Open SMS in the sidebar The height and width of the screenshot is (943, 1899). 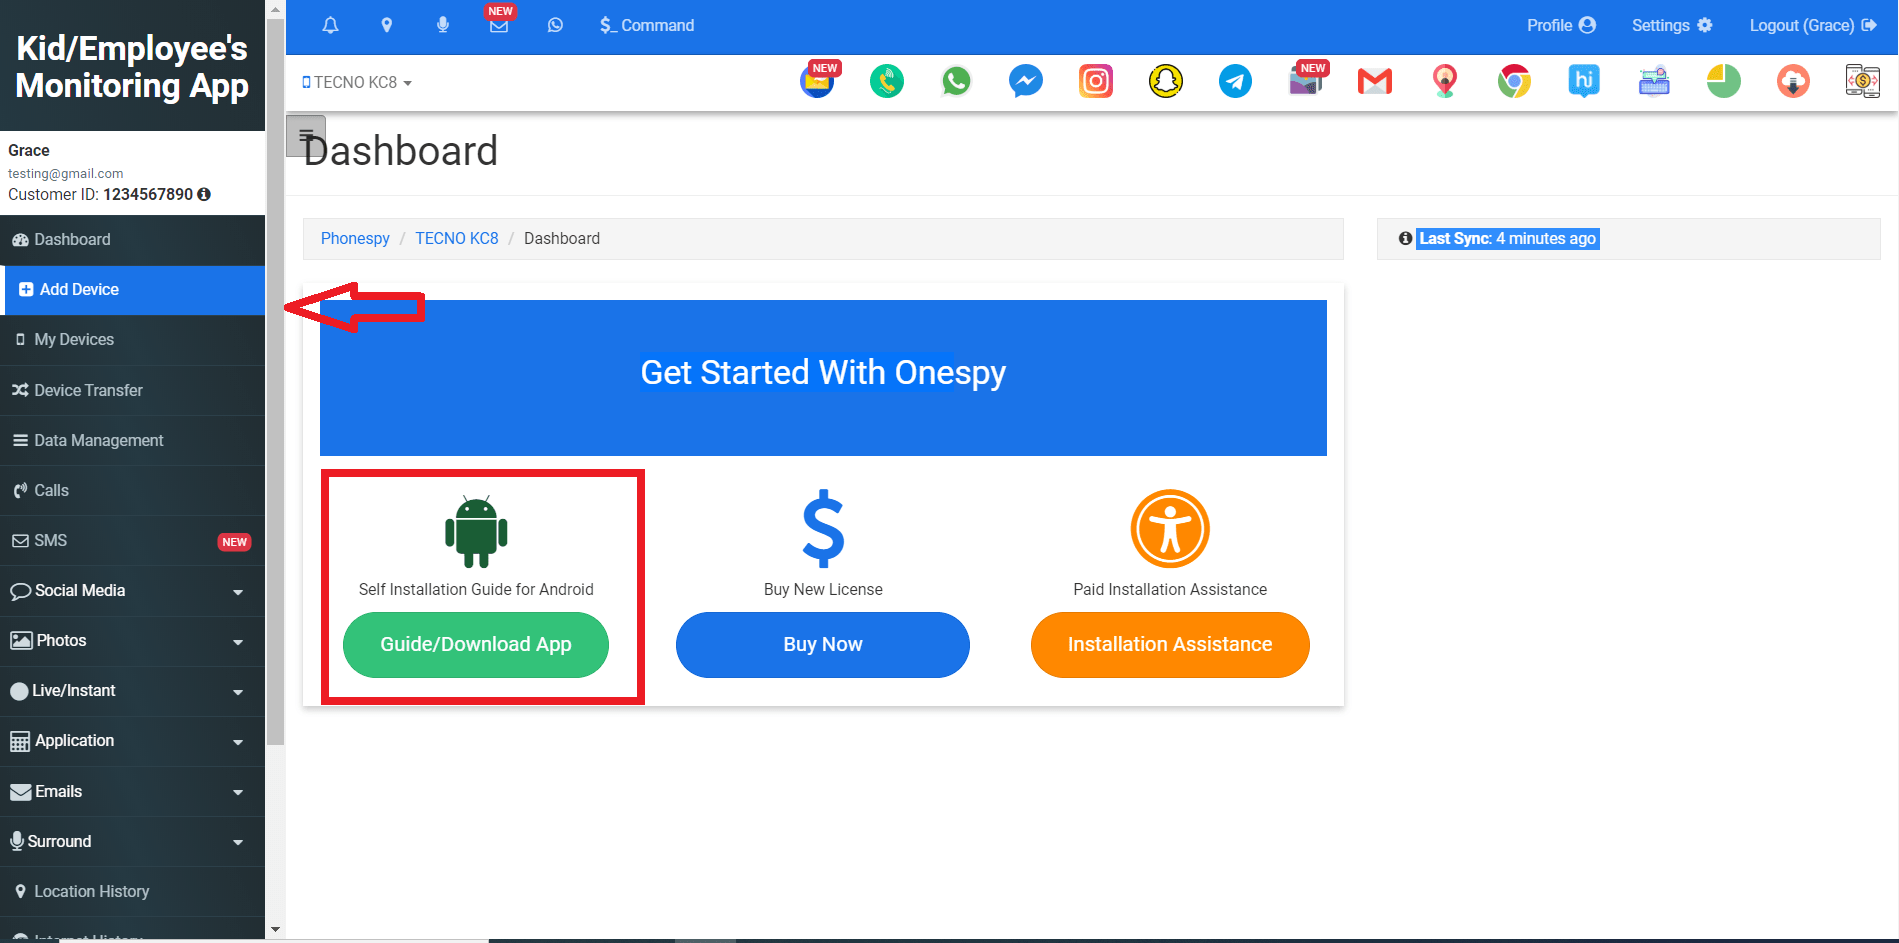point(132,540)
